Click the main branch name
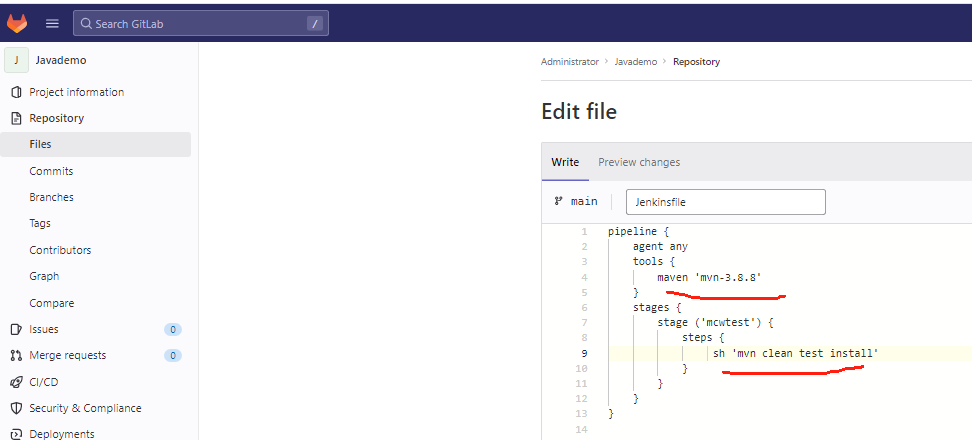Image resolution: width=972 pixels, height=440 pixels. [584, 201]
